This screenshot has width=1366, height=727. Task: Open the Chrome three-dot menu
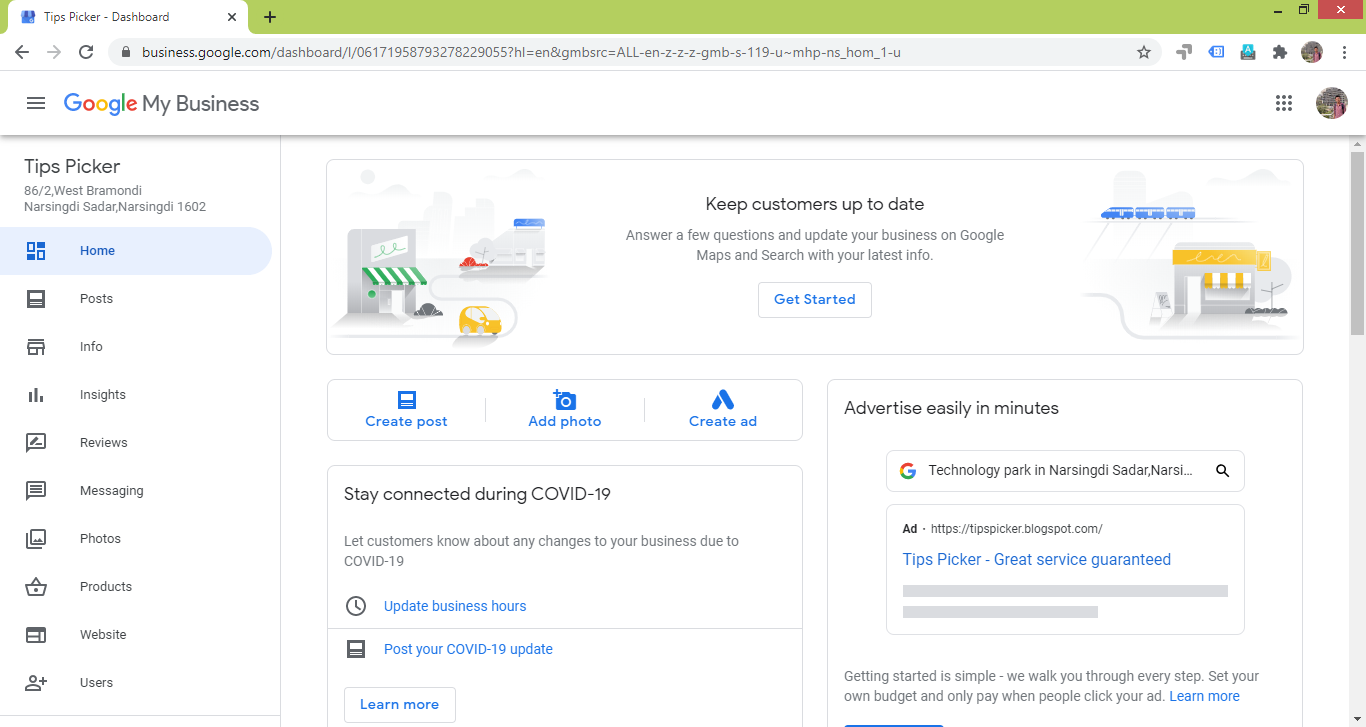tap(1345, 52)
